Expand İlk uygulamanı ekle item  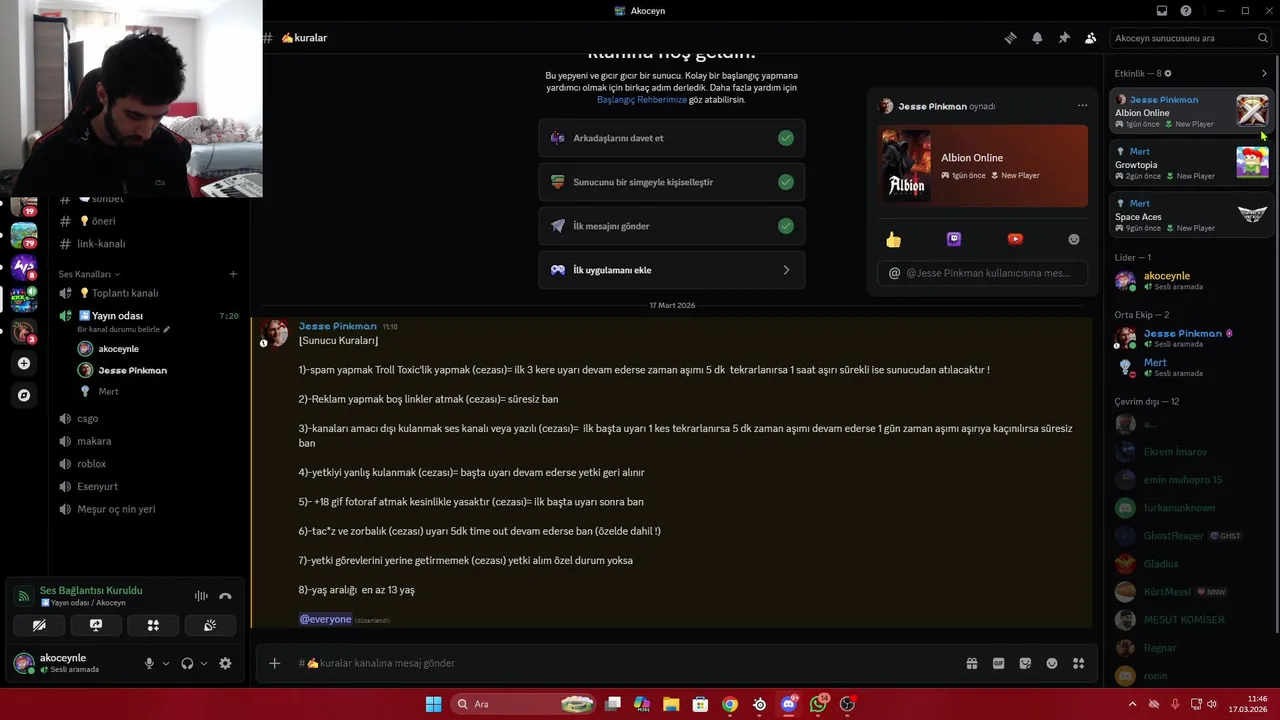coord(671,270)
